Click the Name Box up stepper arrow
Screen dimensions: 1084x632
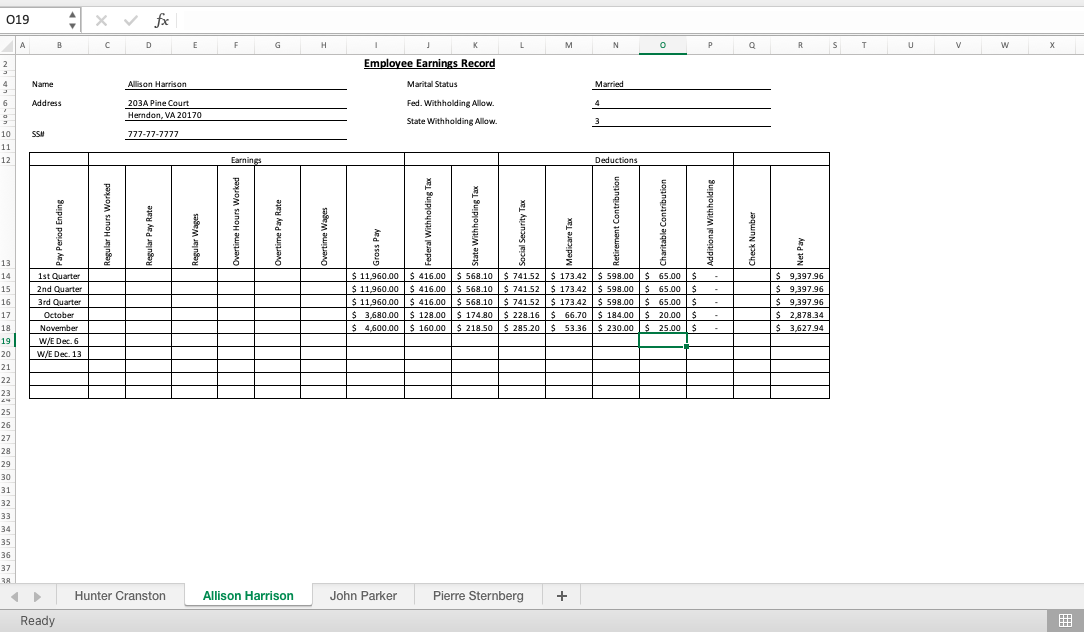(71, 13)
